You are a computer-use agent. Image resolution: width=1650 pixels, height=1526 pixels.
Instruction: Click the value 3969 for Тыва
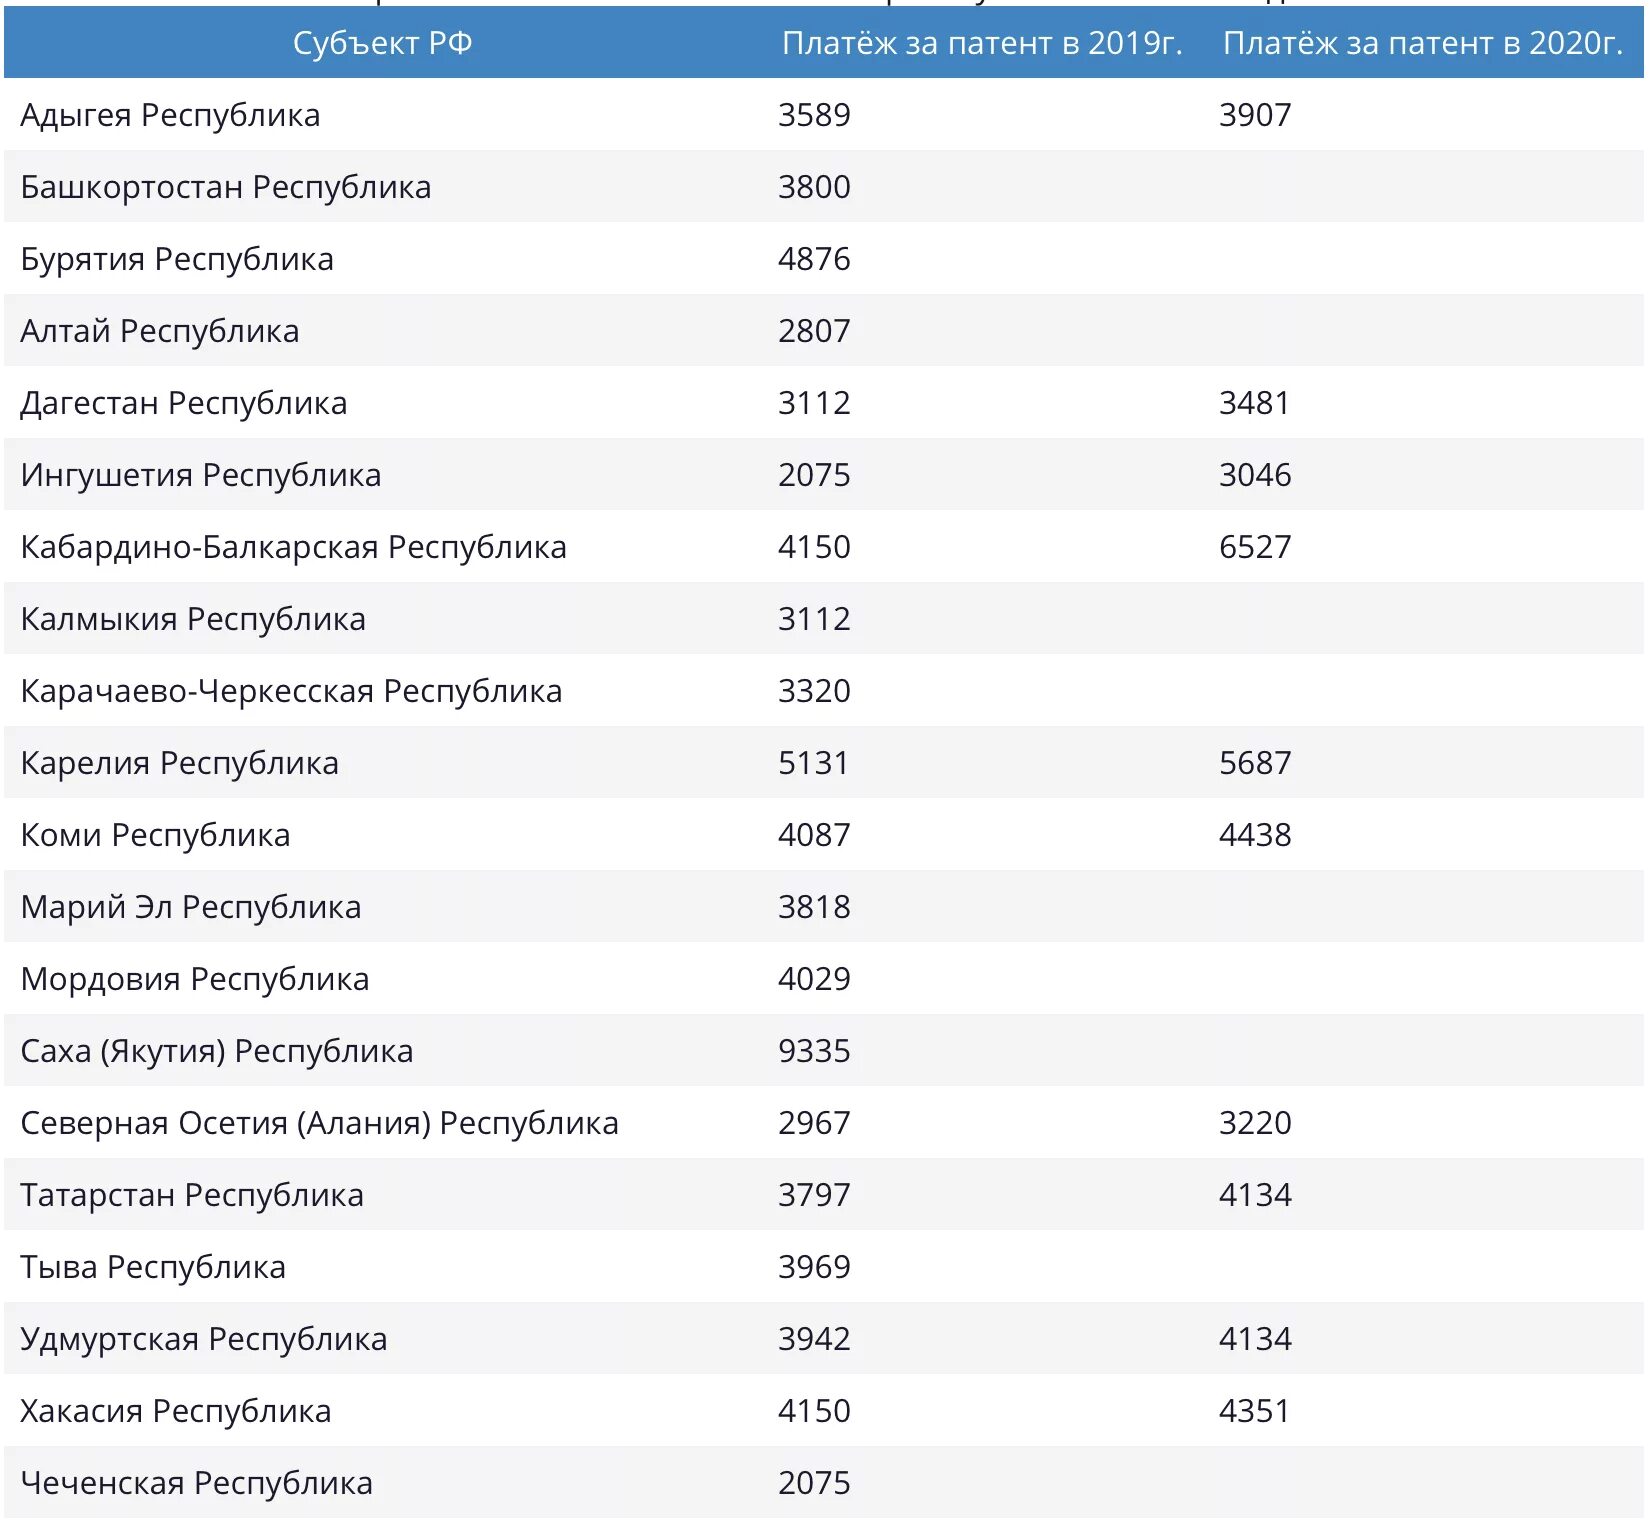[814, 1267]
